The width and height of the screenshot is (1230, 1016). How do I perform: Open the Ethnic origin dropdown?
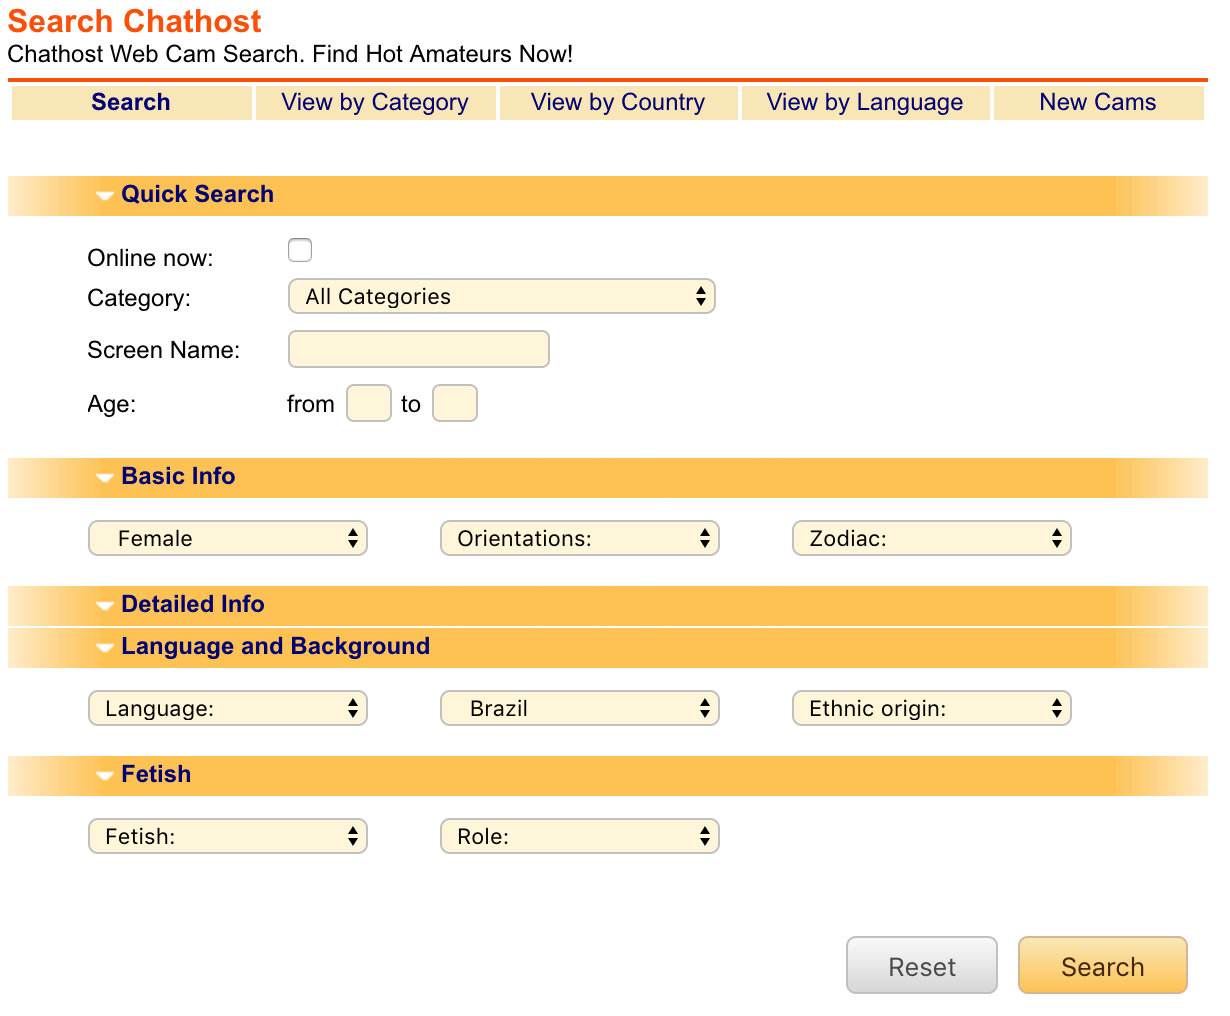[x=932, y=708]
